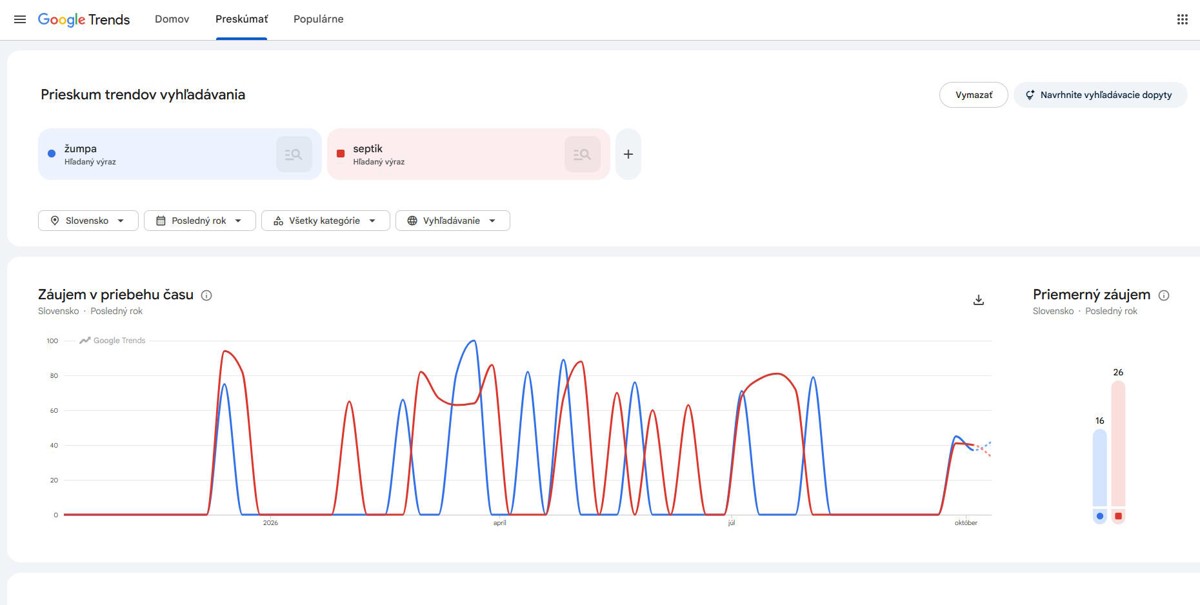Image resolution: width=1200 pixels, height=605 pixels.
Task: Click the red square of septik term
Action: [340, 154]
